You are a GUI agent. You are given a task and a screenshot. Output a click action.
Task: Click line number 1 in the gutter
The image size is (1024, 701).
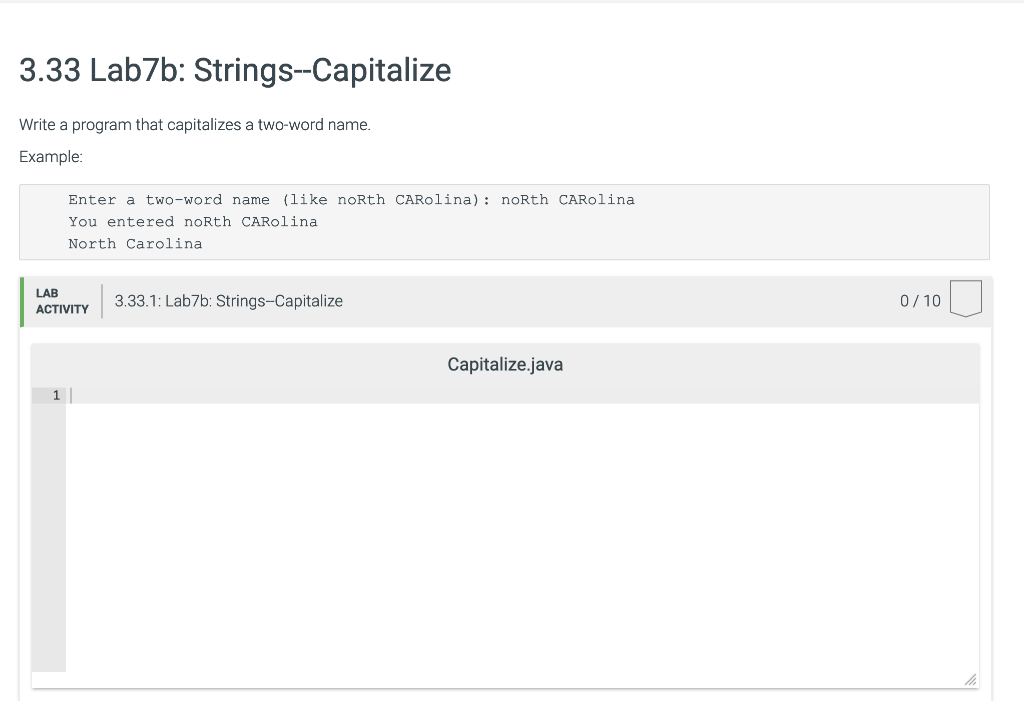tap(57, 395)
